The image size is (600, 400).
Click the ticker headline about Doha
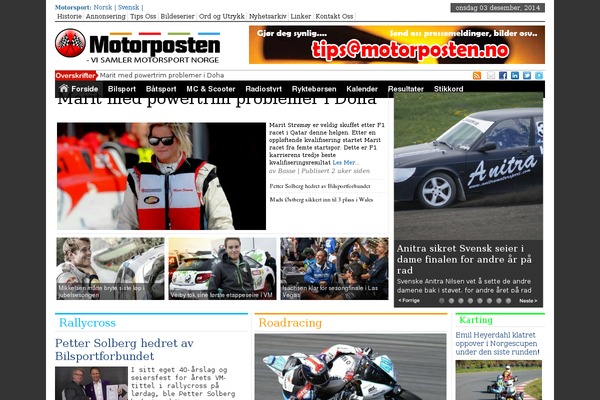(x=162, y=75)
